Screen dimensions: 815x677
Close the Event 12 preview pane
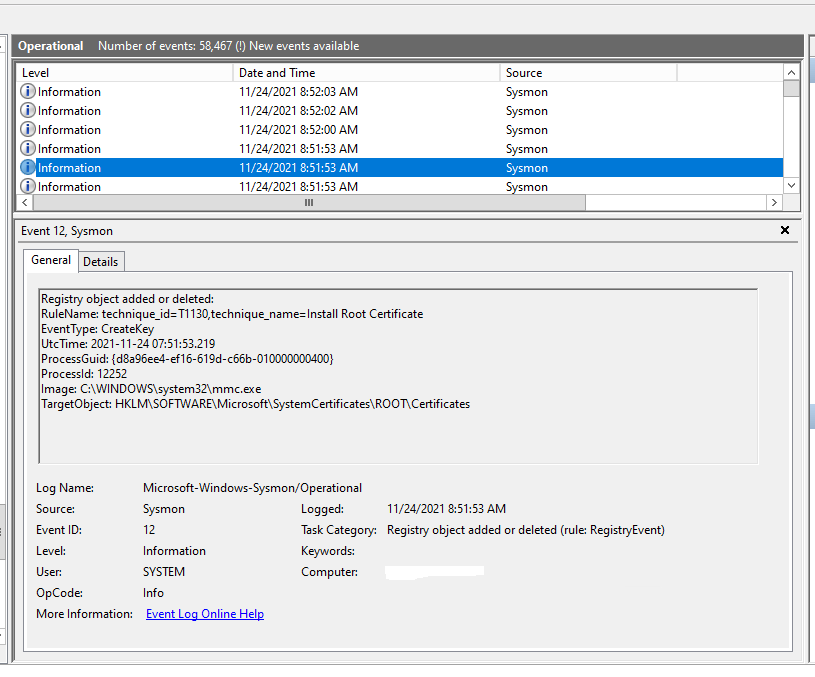tap(785, 230)
